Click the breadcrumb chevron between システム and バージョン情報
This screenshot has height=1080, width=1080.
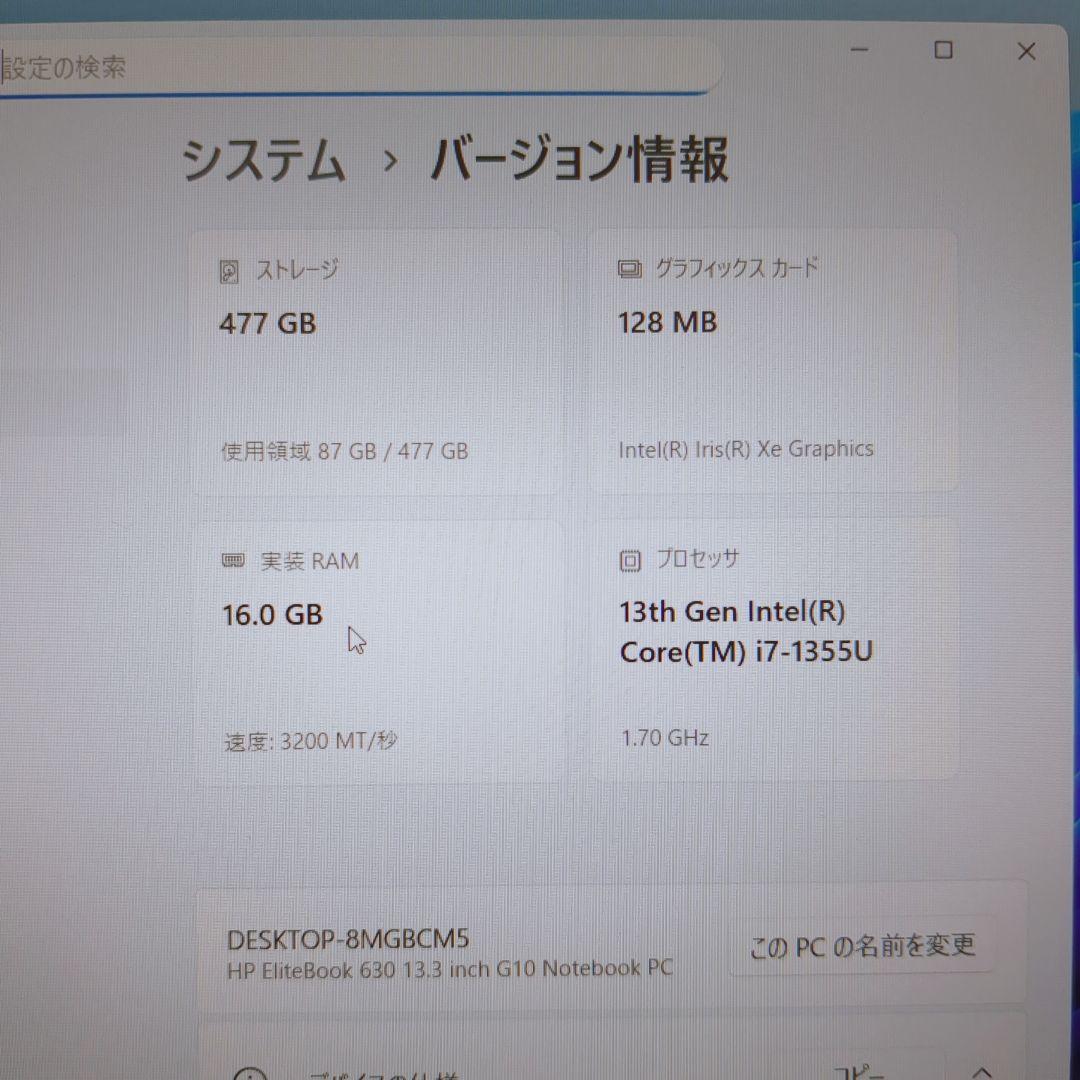click(x=392, y=160)
